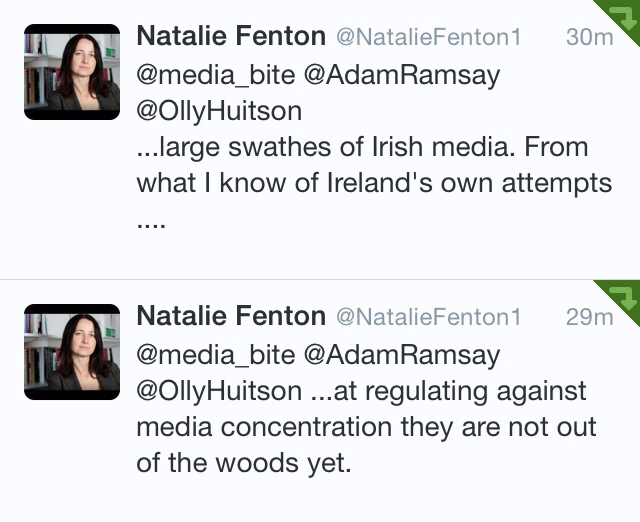
Task: Open the @NatalieFenton1 handle in the 30m tweet
Action: click(428, 38)
